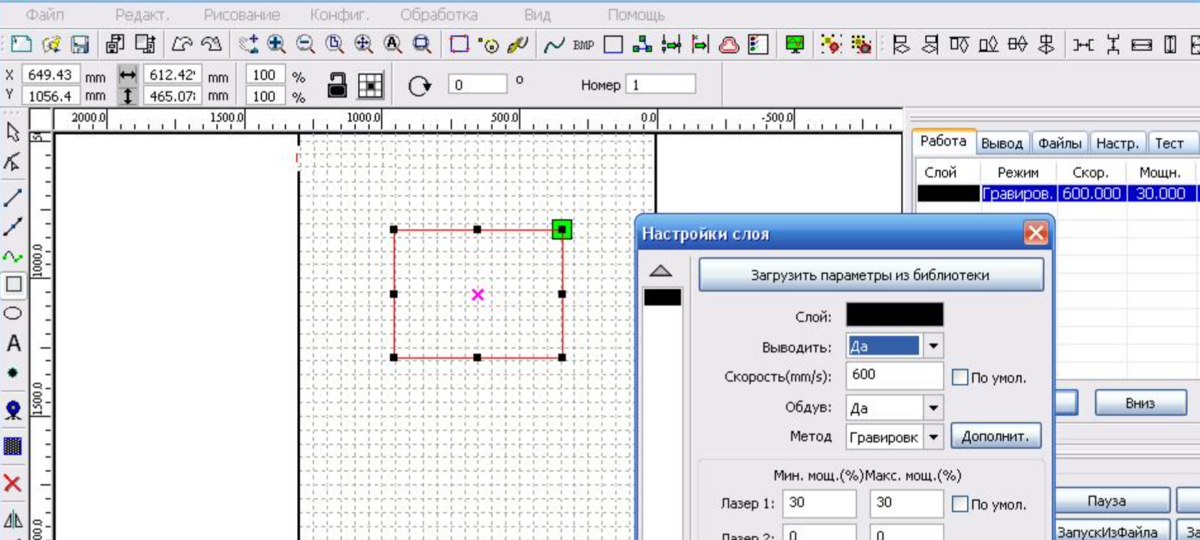The width and height of the screenshot is (1200, 540).
Task: Click the Вниз button
Action: point(1140,403)
